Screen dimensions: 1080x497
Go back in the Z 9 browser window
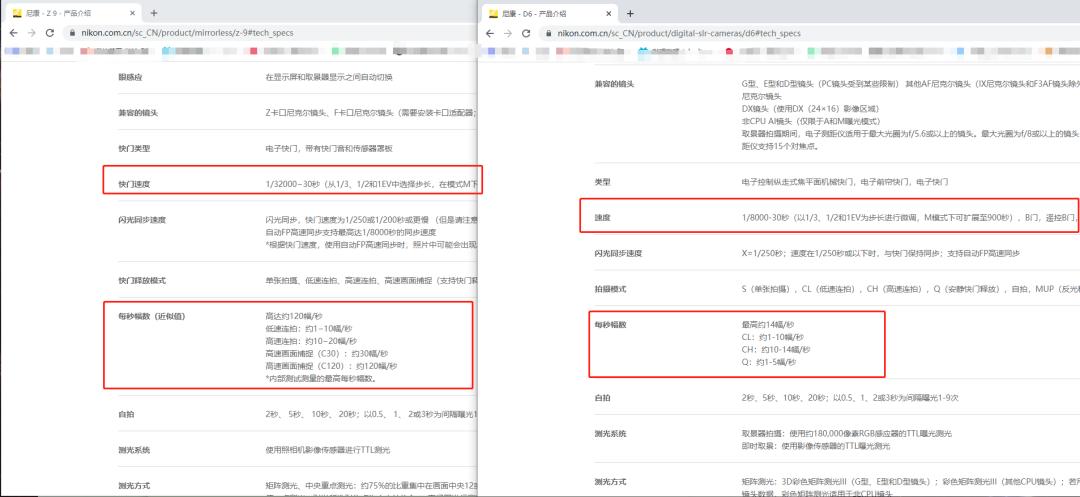point(14,32)
